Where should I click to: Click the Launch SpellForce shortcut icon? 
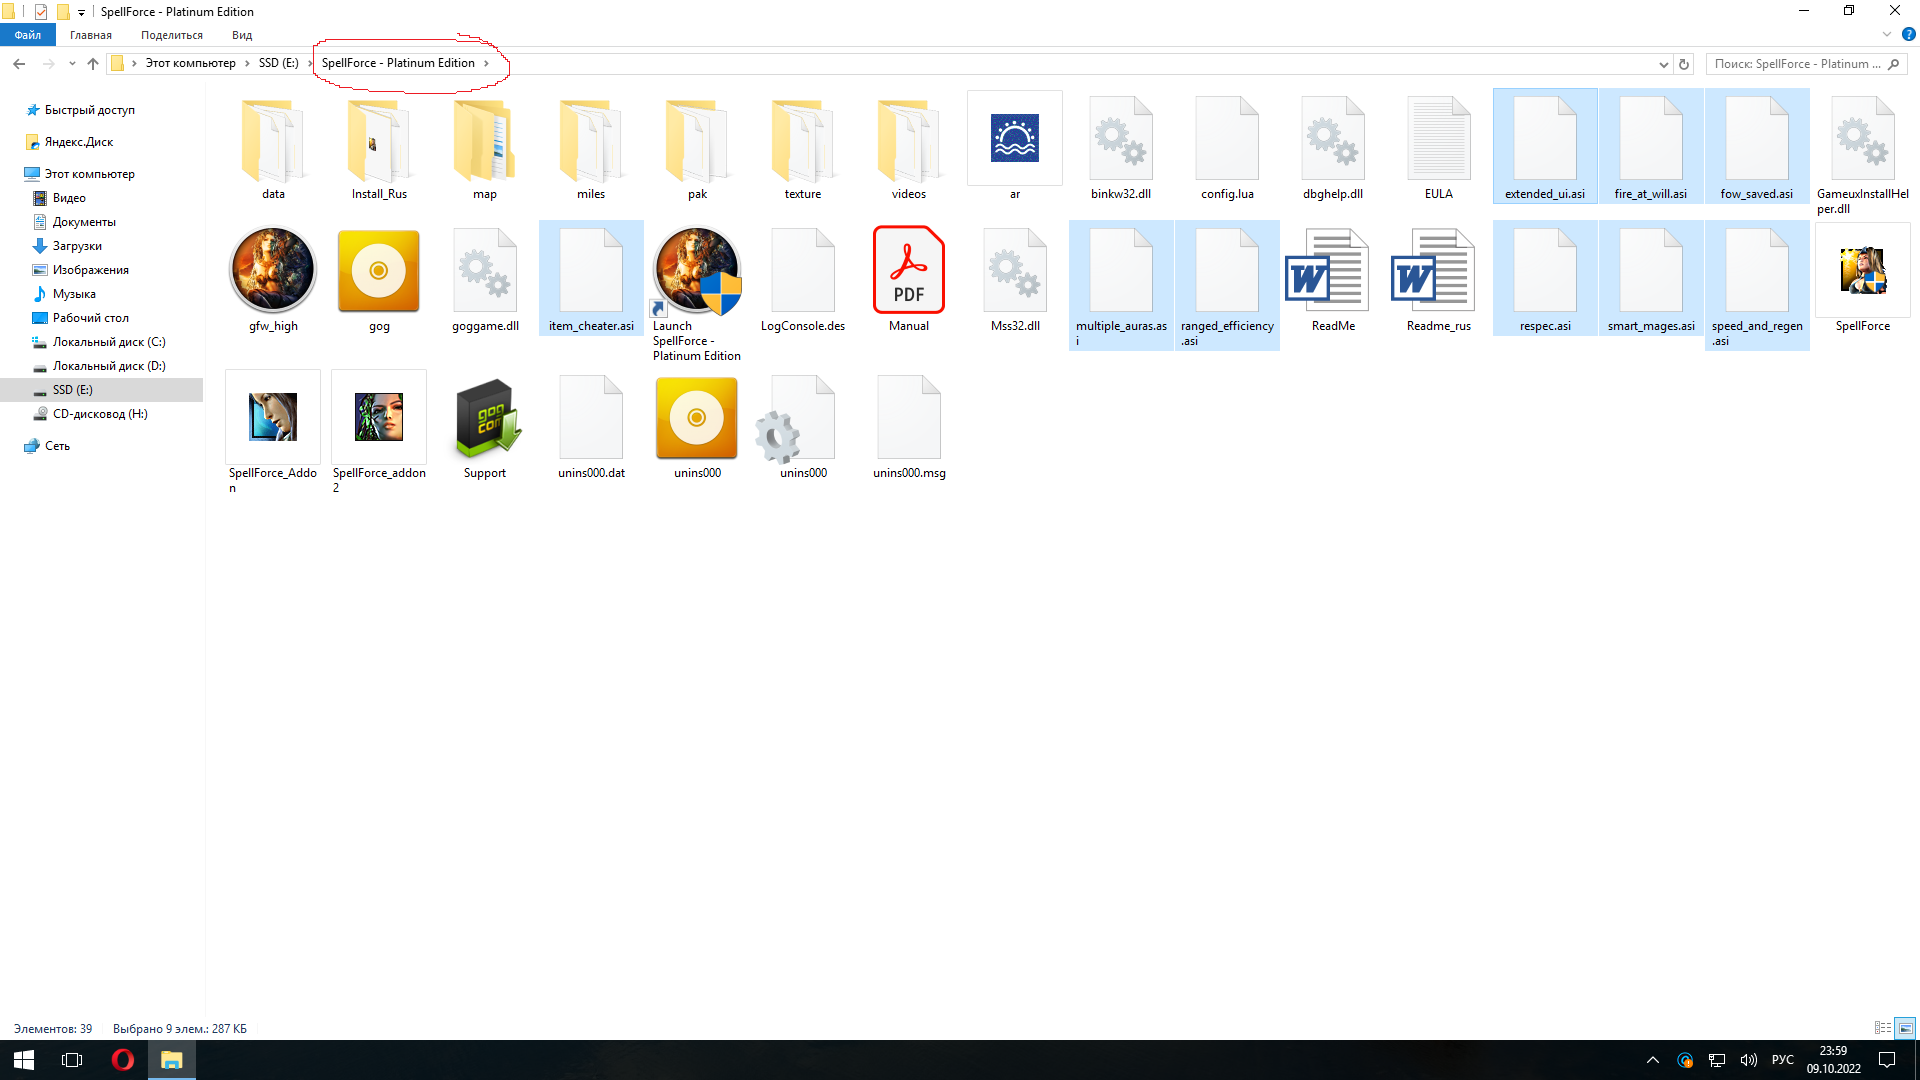click(x=697, y=271)
